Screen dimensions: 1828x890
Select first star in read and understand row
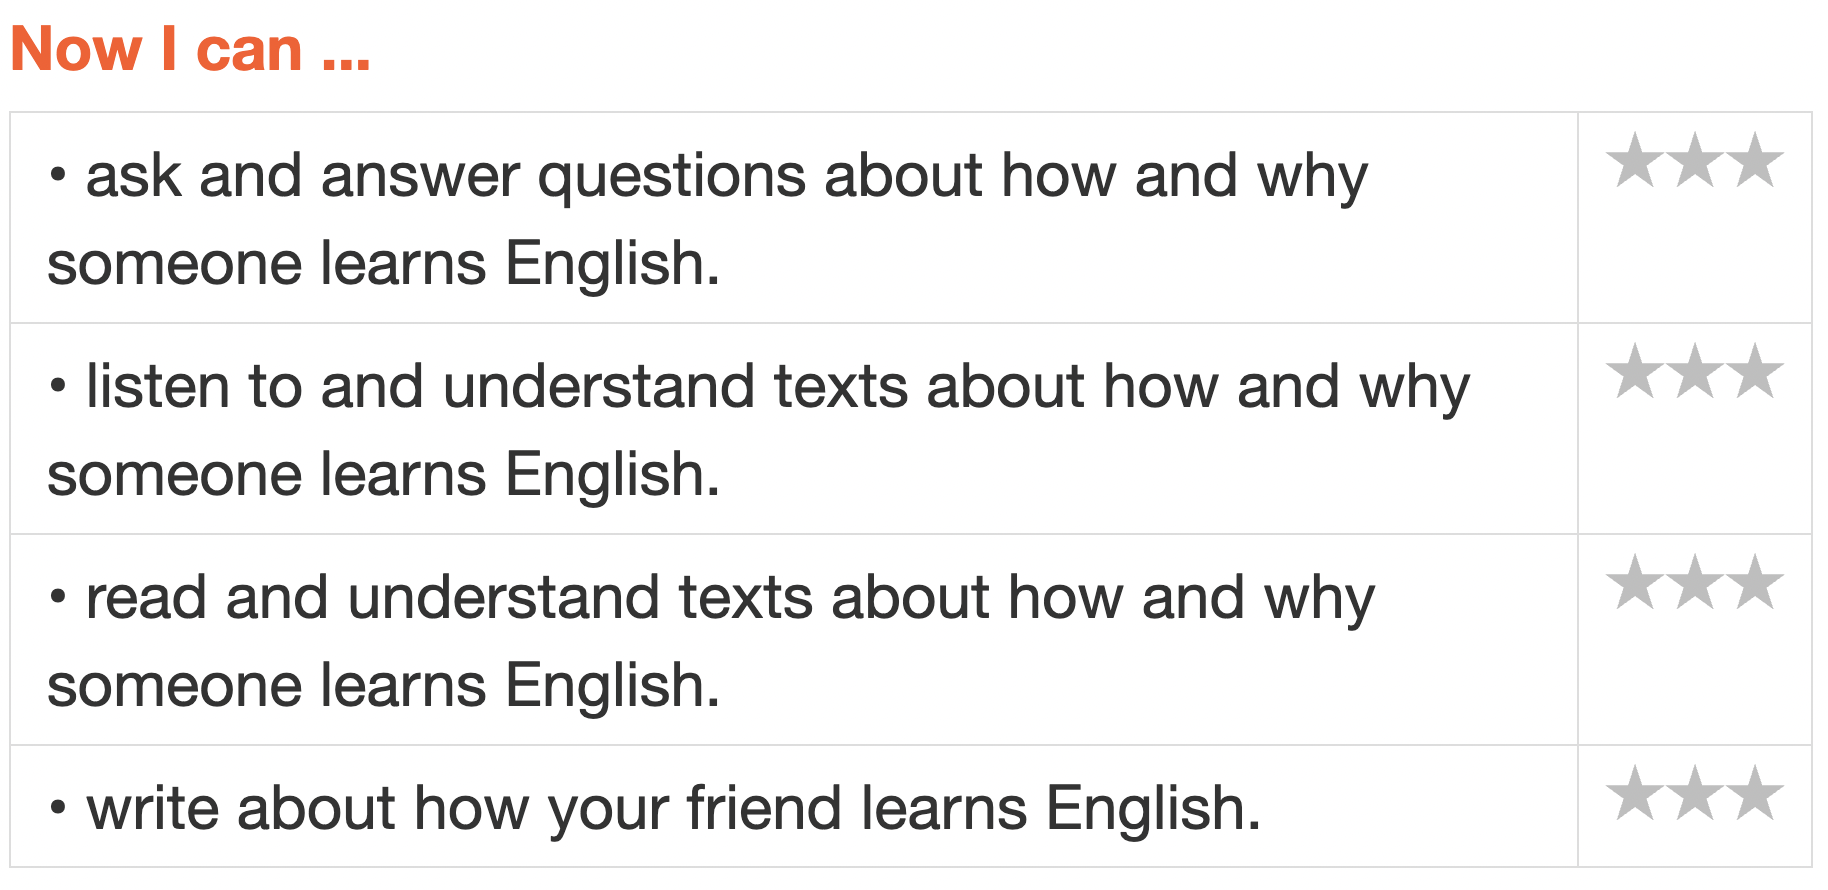[1635, 584]
